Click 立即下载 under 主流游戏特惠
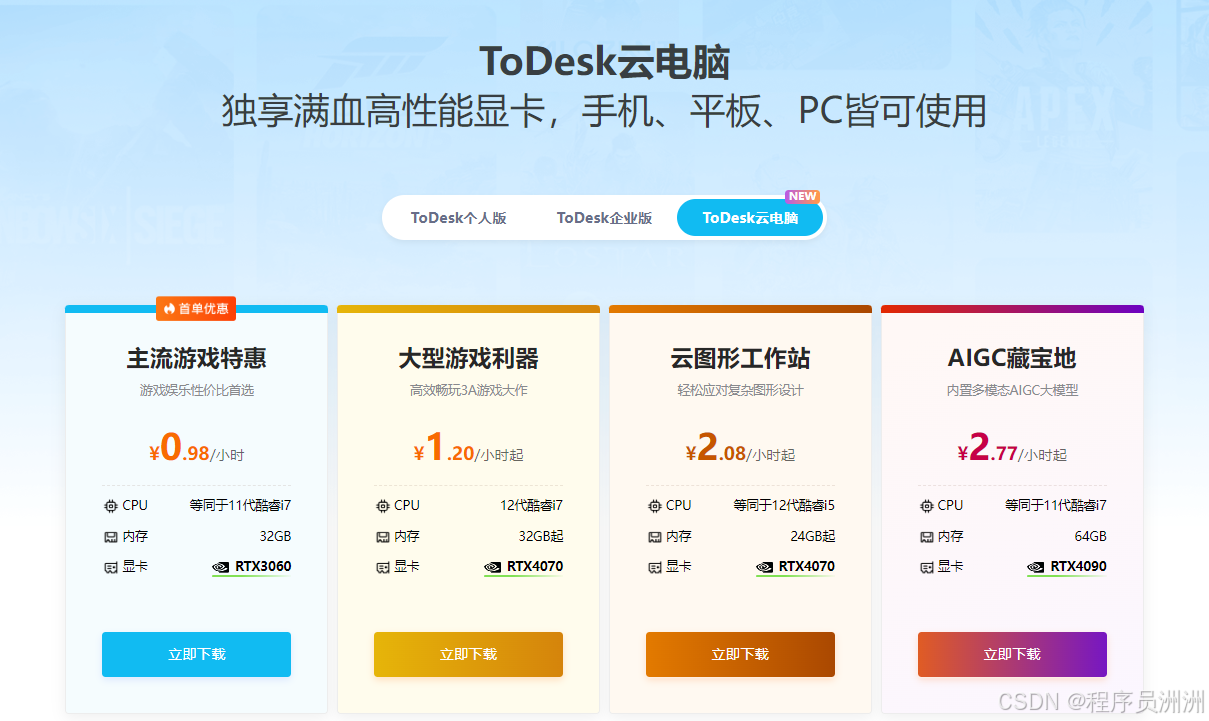Image resolution: width=1209 pixels, height=721 pixels. coord(196,654)
